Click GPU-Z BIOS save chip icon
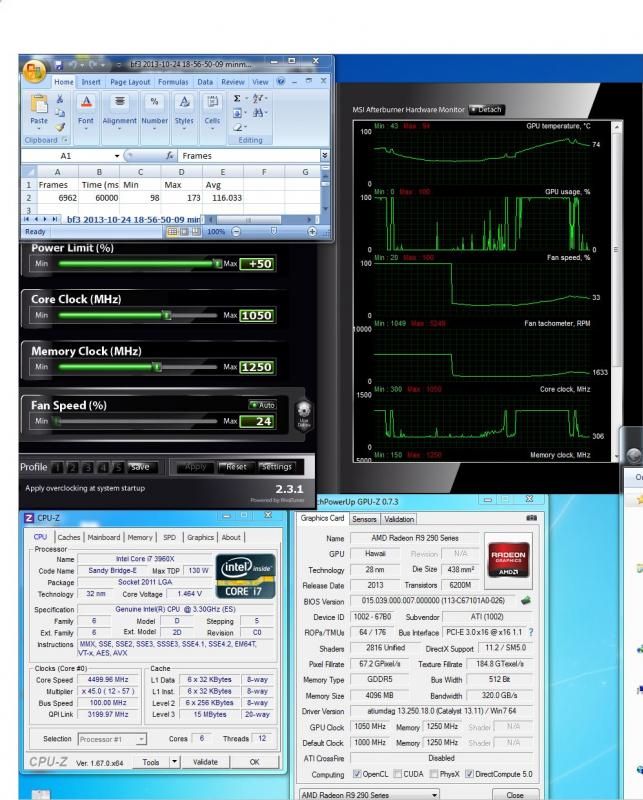The height and width of the screenshot is (800, 643). tap(525, 601)
